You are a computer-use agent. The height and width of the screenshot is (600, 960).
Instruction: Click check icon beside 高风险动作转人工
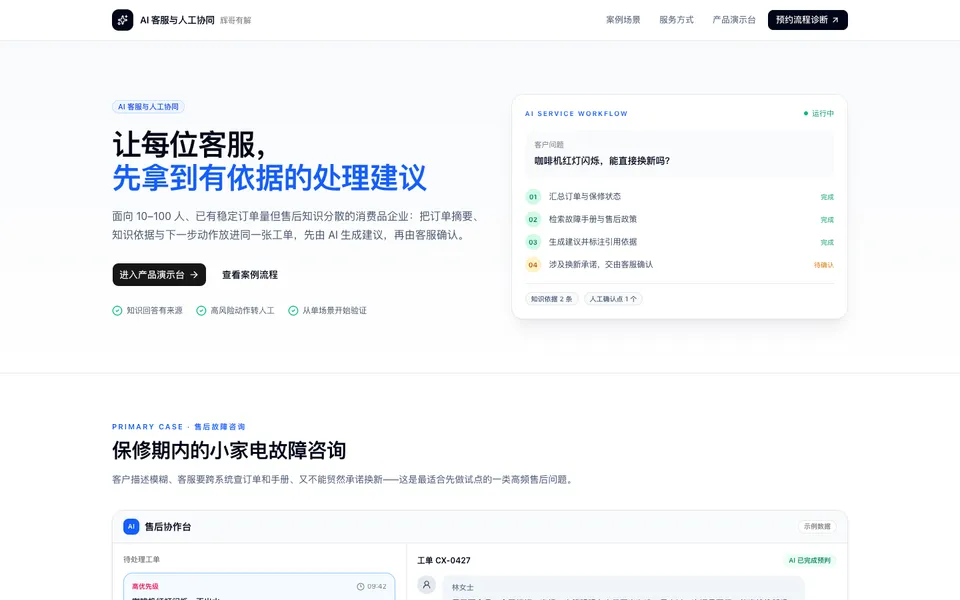(201, 310)
